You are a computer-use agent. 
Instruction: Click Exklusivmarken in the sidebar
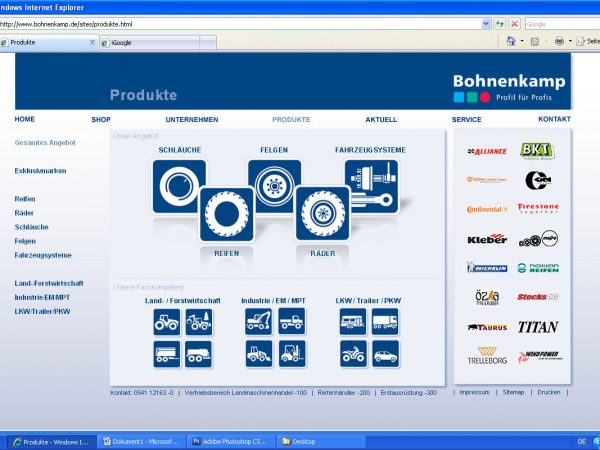click(x=41, y=171)
